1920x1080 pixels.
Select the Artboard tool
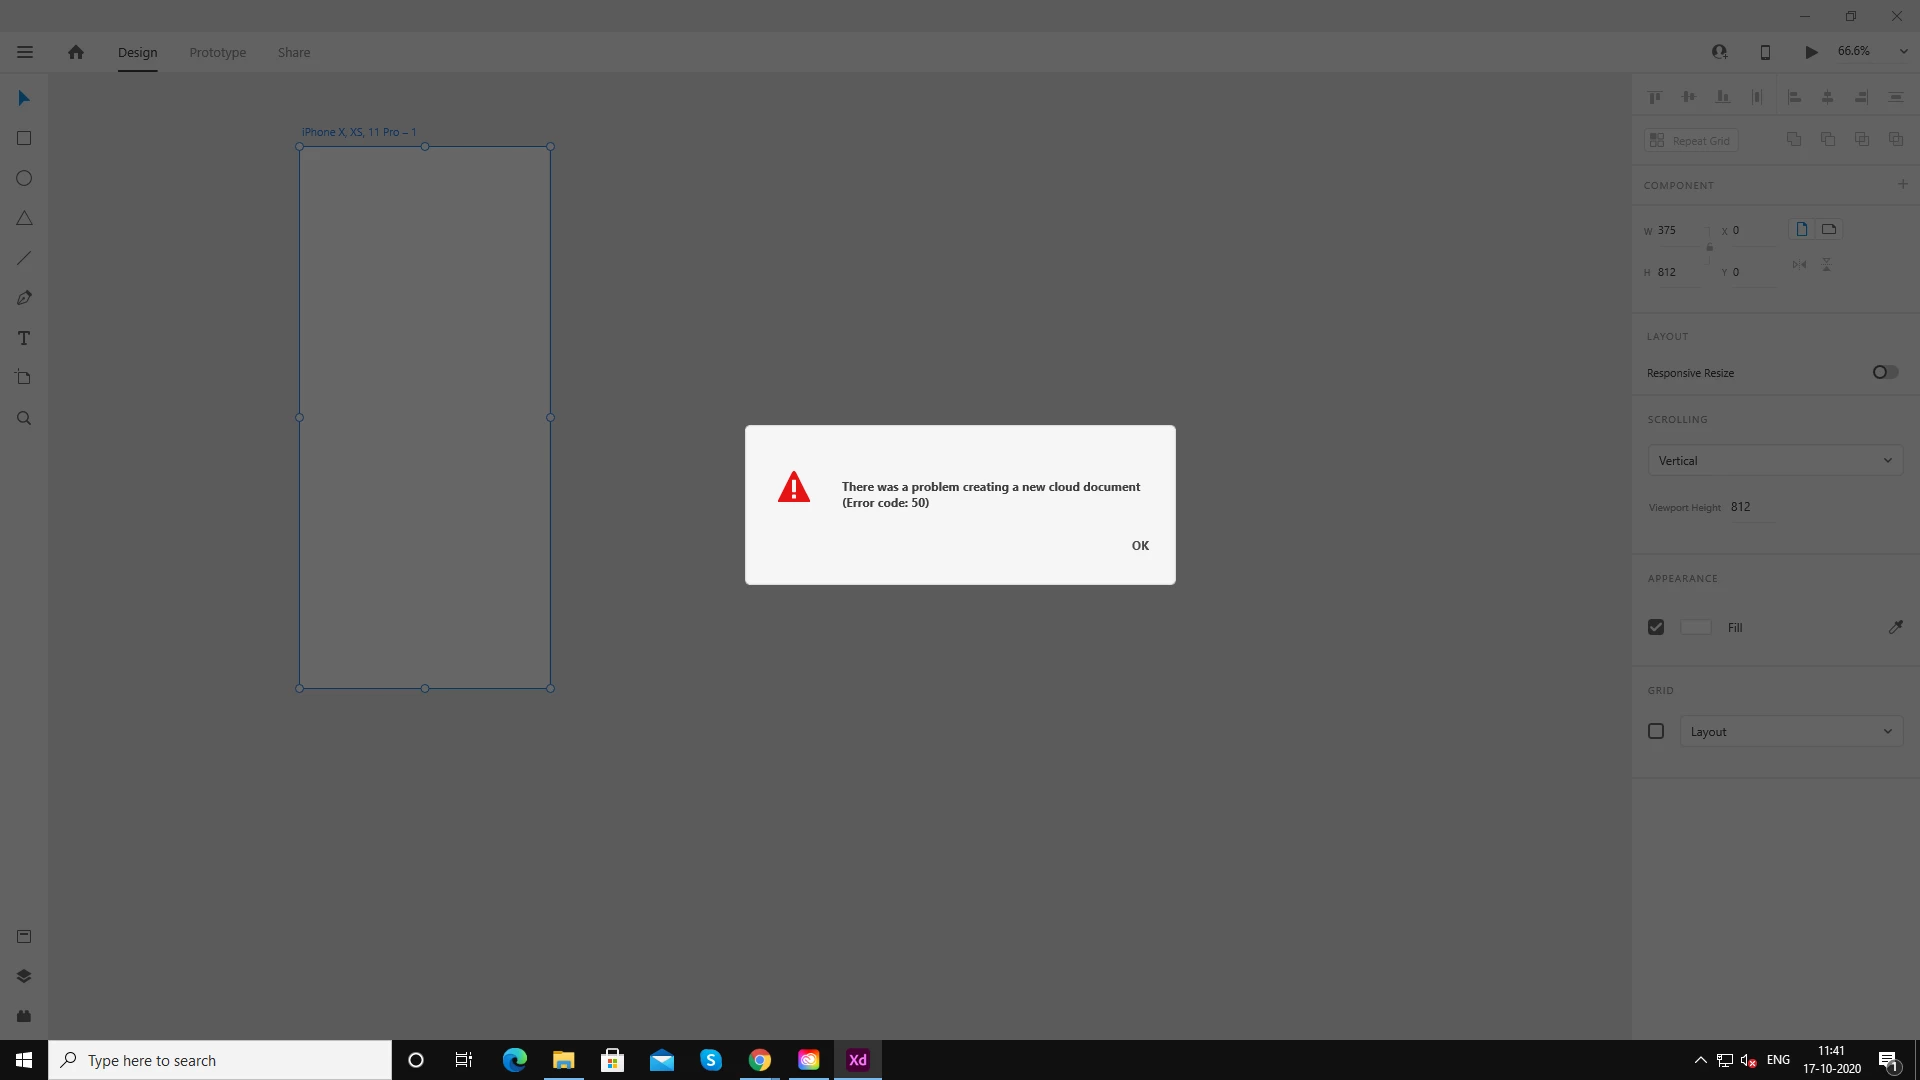(24, 378)
